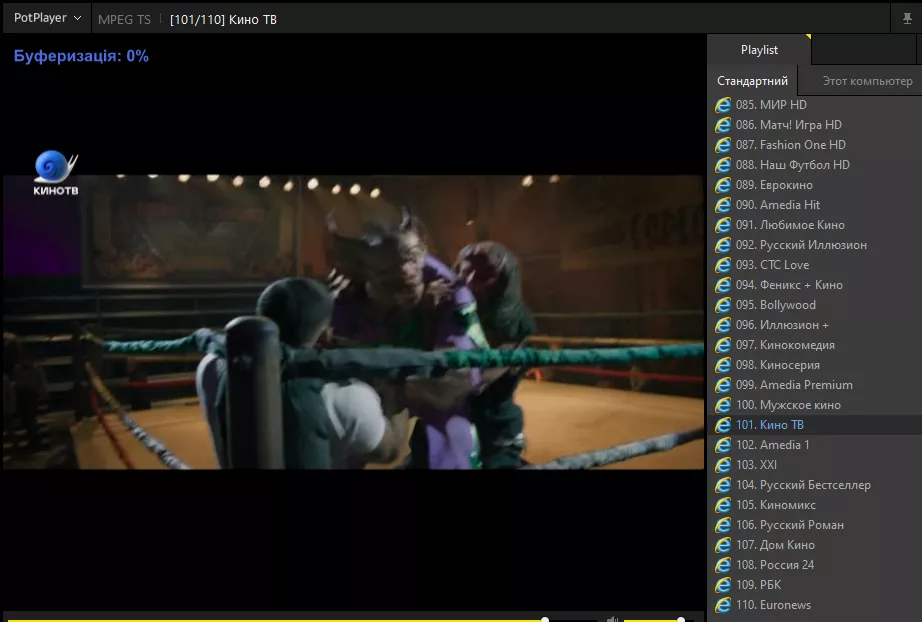
Task: Select channel 109. РБК
Action: tap(815, 584)
